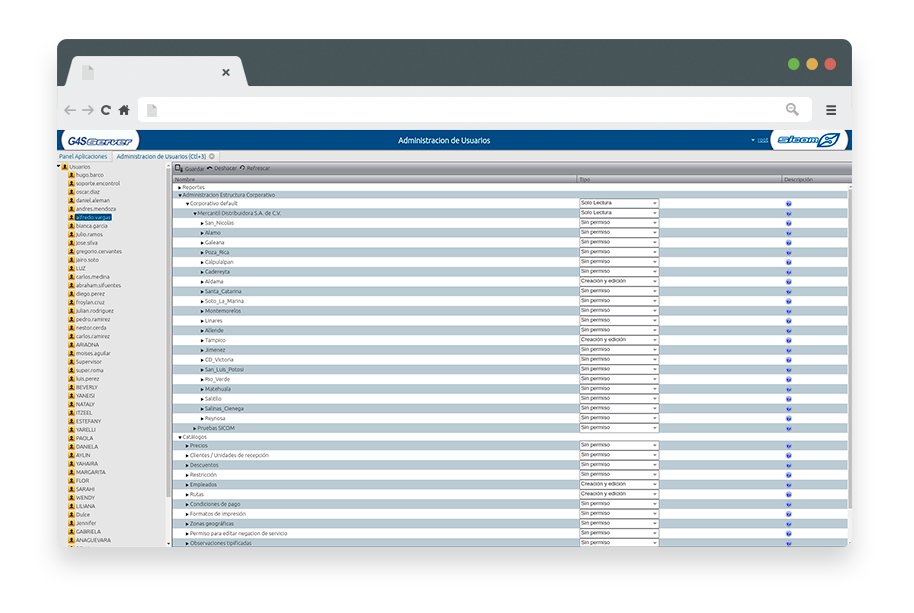Open the browser hamburger menu
This screenshot has width=914, height=613.
[x=831, y=110]
